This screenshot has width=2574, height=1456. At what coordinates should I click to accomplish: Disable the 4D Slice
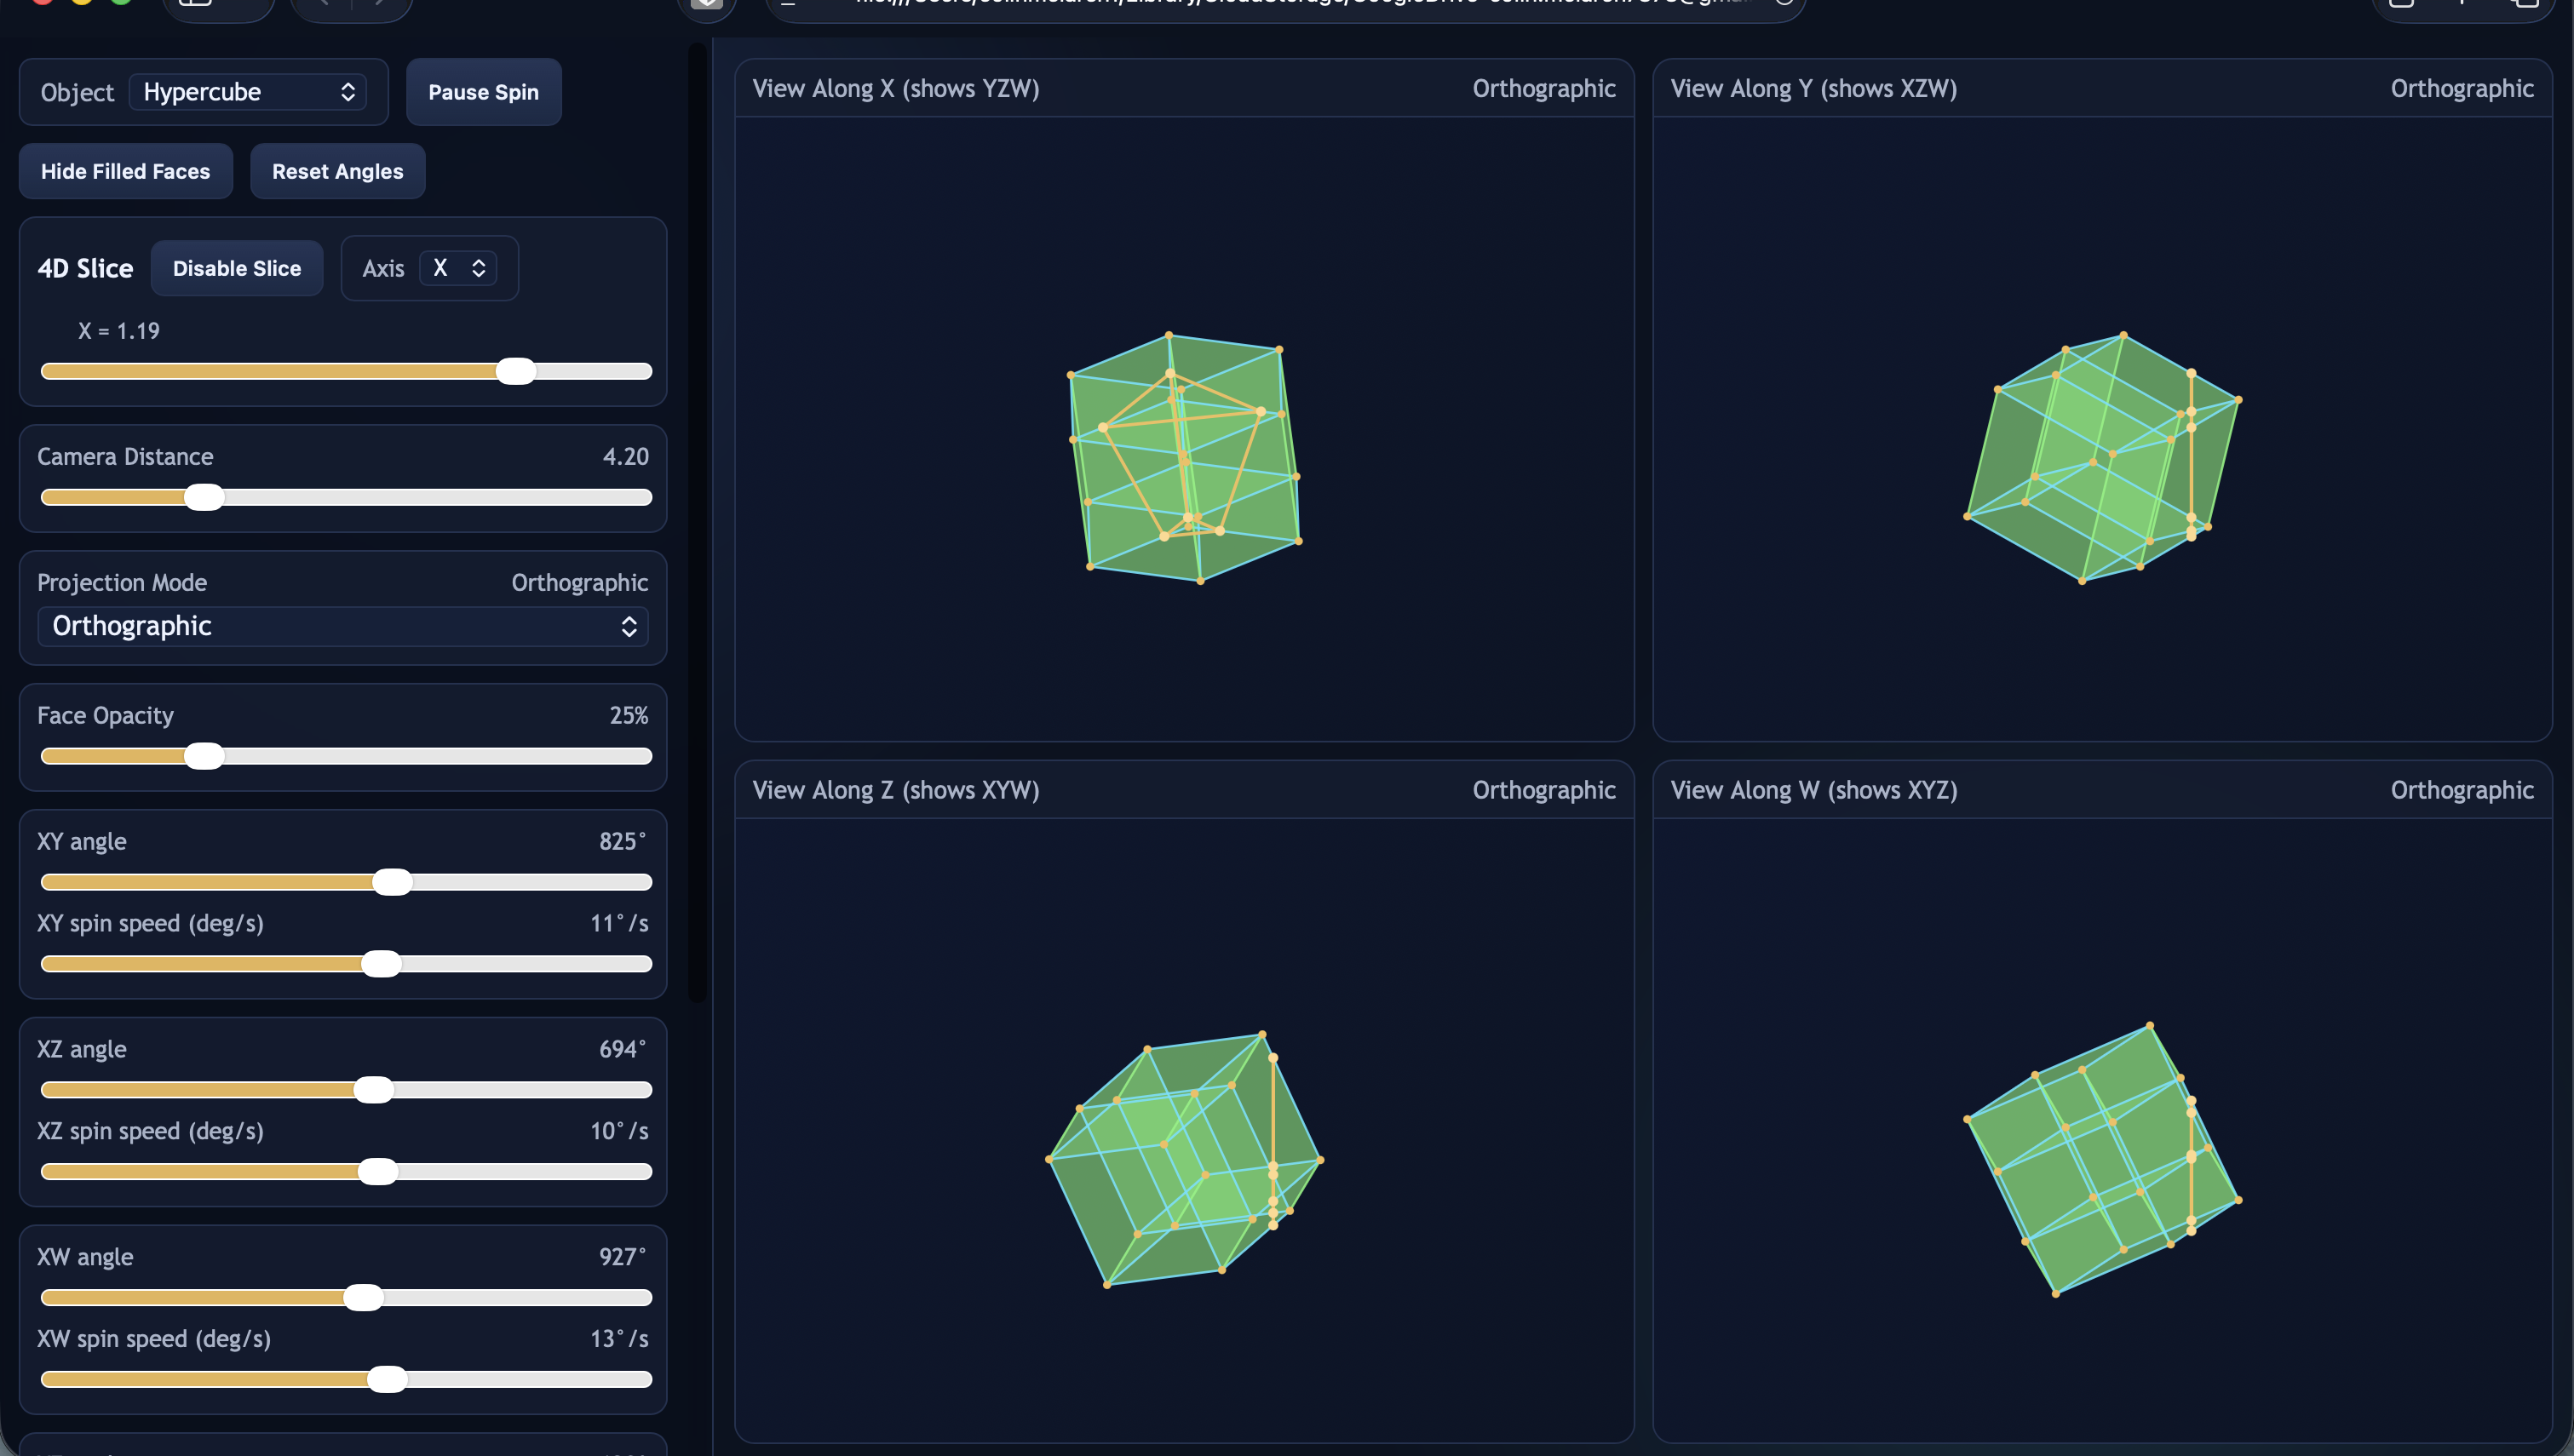point(236,268)
